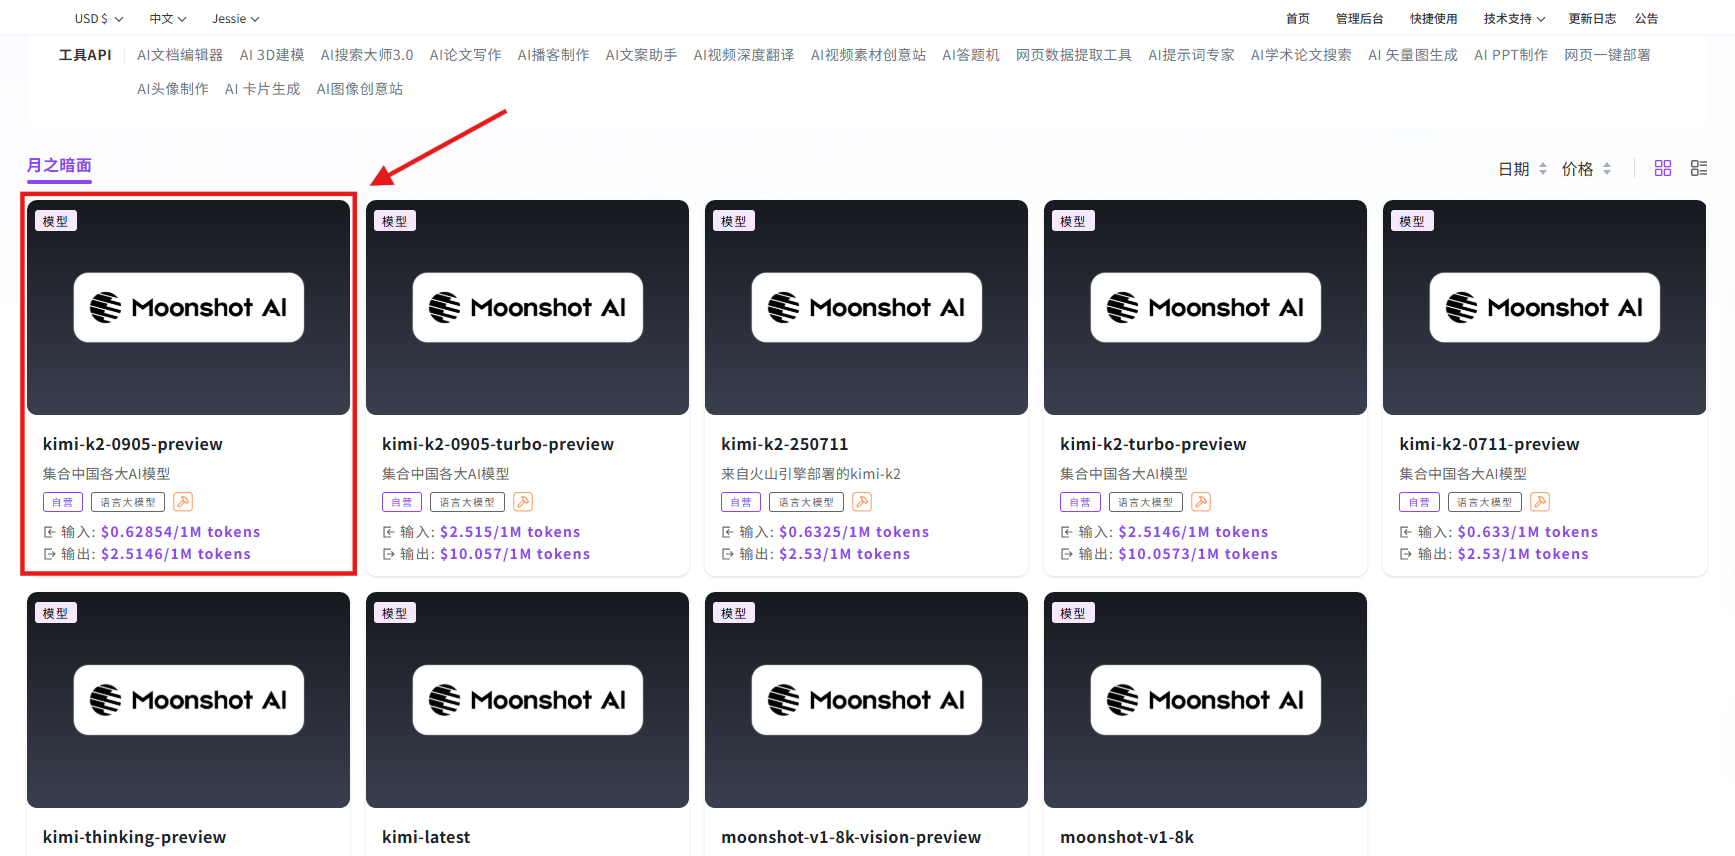Screen dimensions: 1735x856
Task: Open 公告 in top navigation
Action: [x=1647, y=19]
